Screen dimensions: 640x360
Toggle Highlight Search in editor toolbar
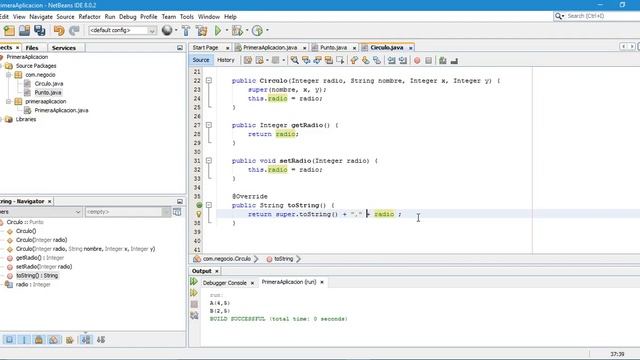[x=329, y=60]
